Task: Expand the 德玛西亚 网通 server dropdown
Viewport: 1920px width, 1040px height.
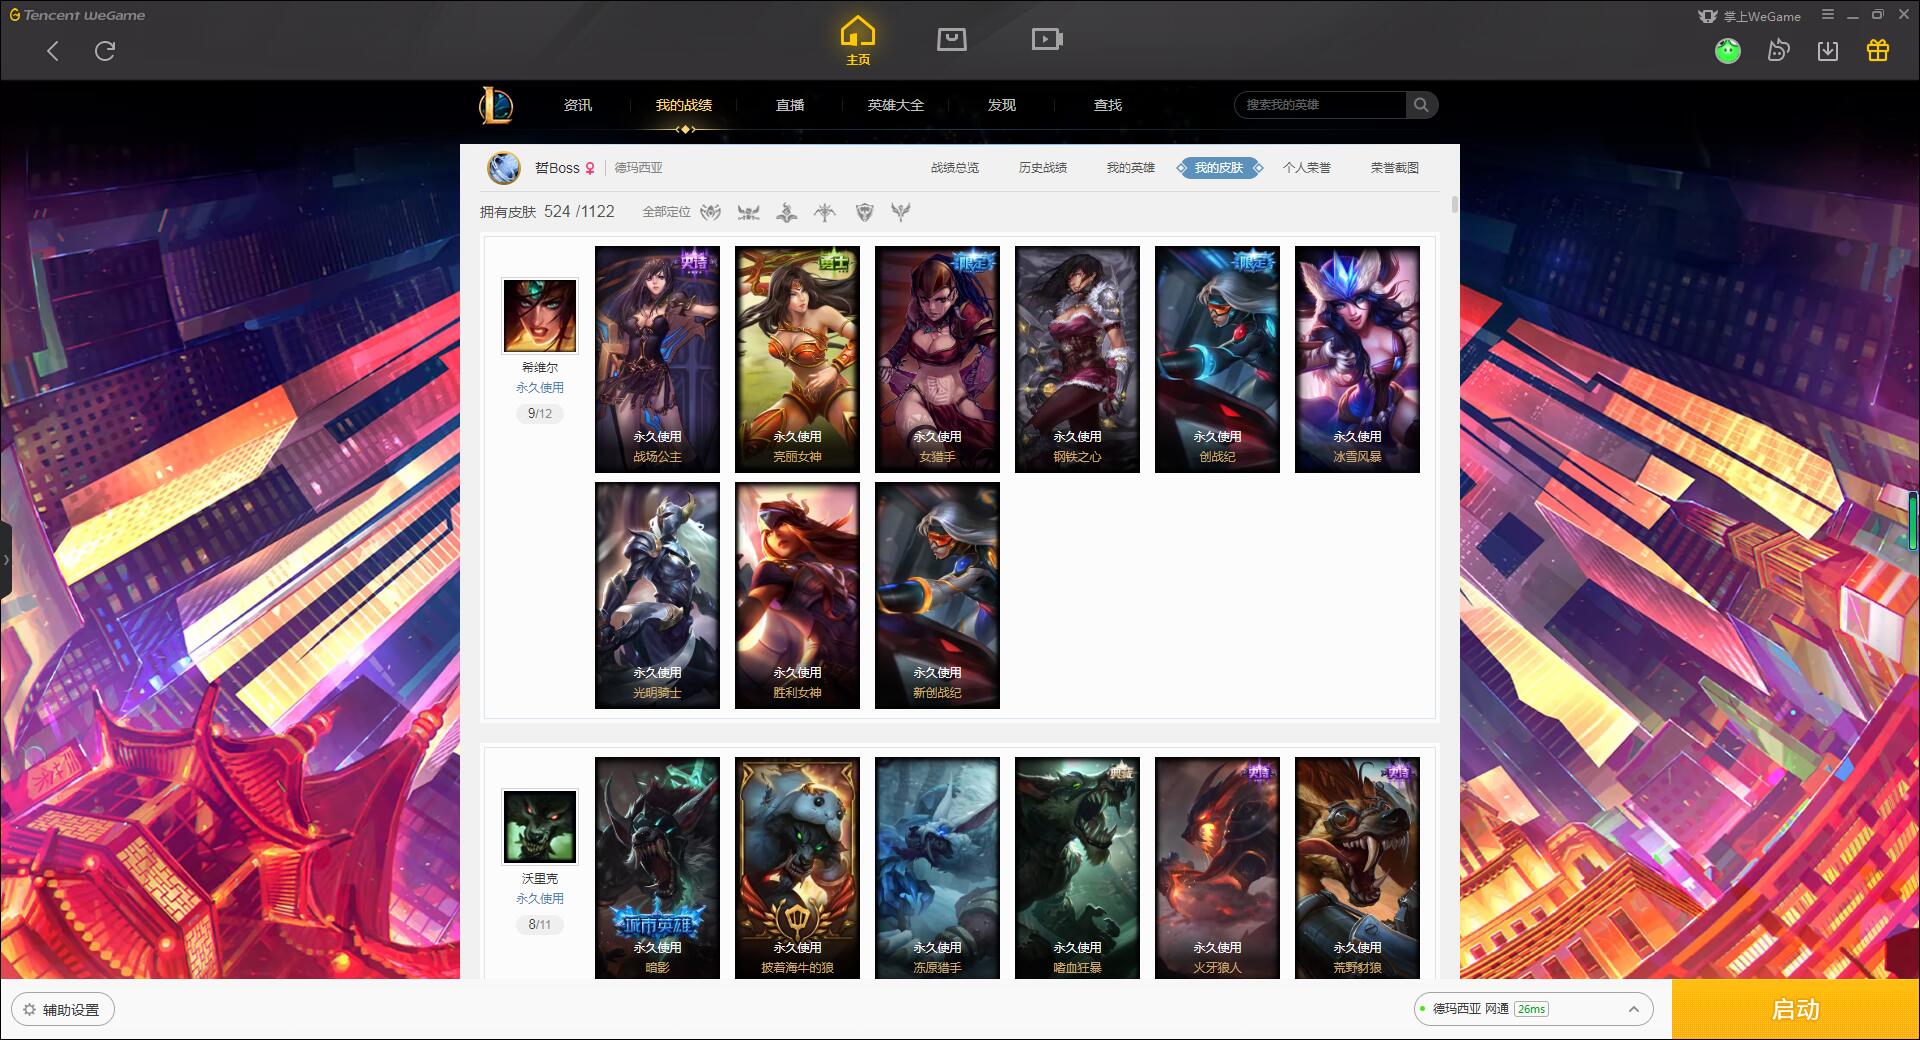Action: [x=1532, y=1009]
